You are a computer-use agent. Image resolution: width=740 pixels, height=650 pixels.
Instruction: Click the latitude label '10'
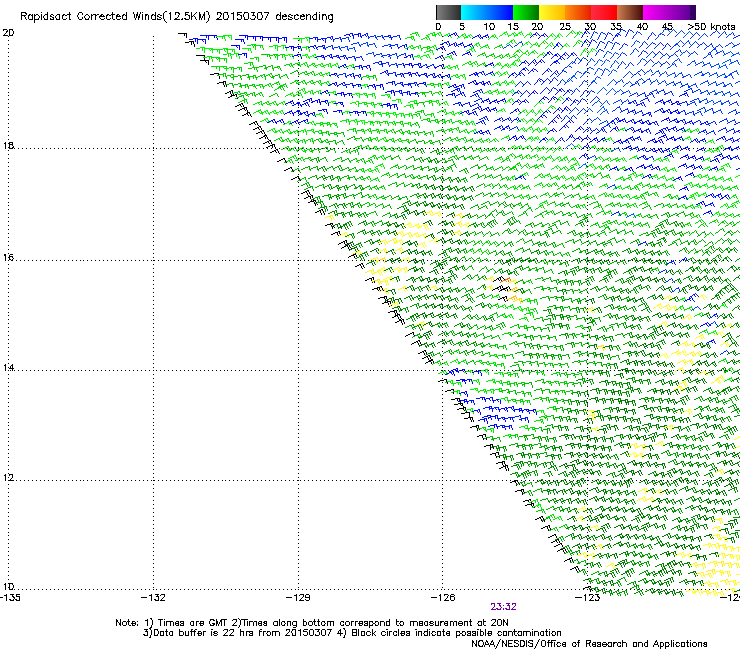[8, 587]
